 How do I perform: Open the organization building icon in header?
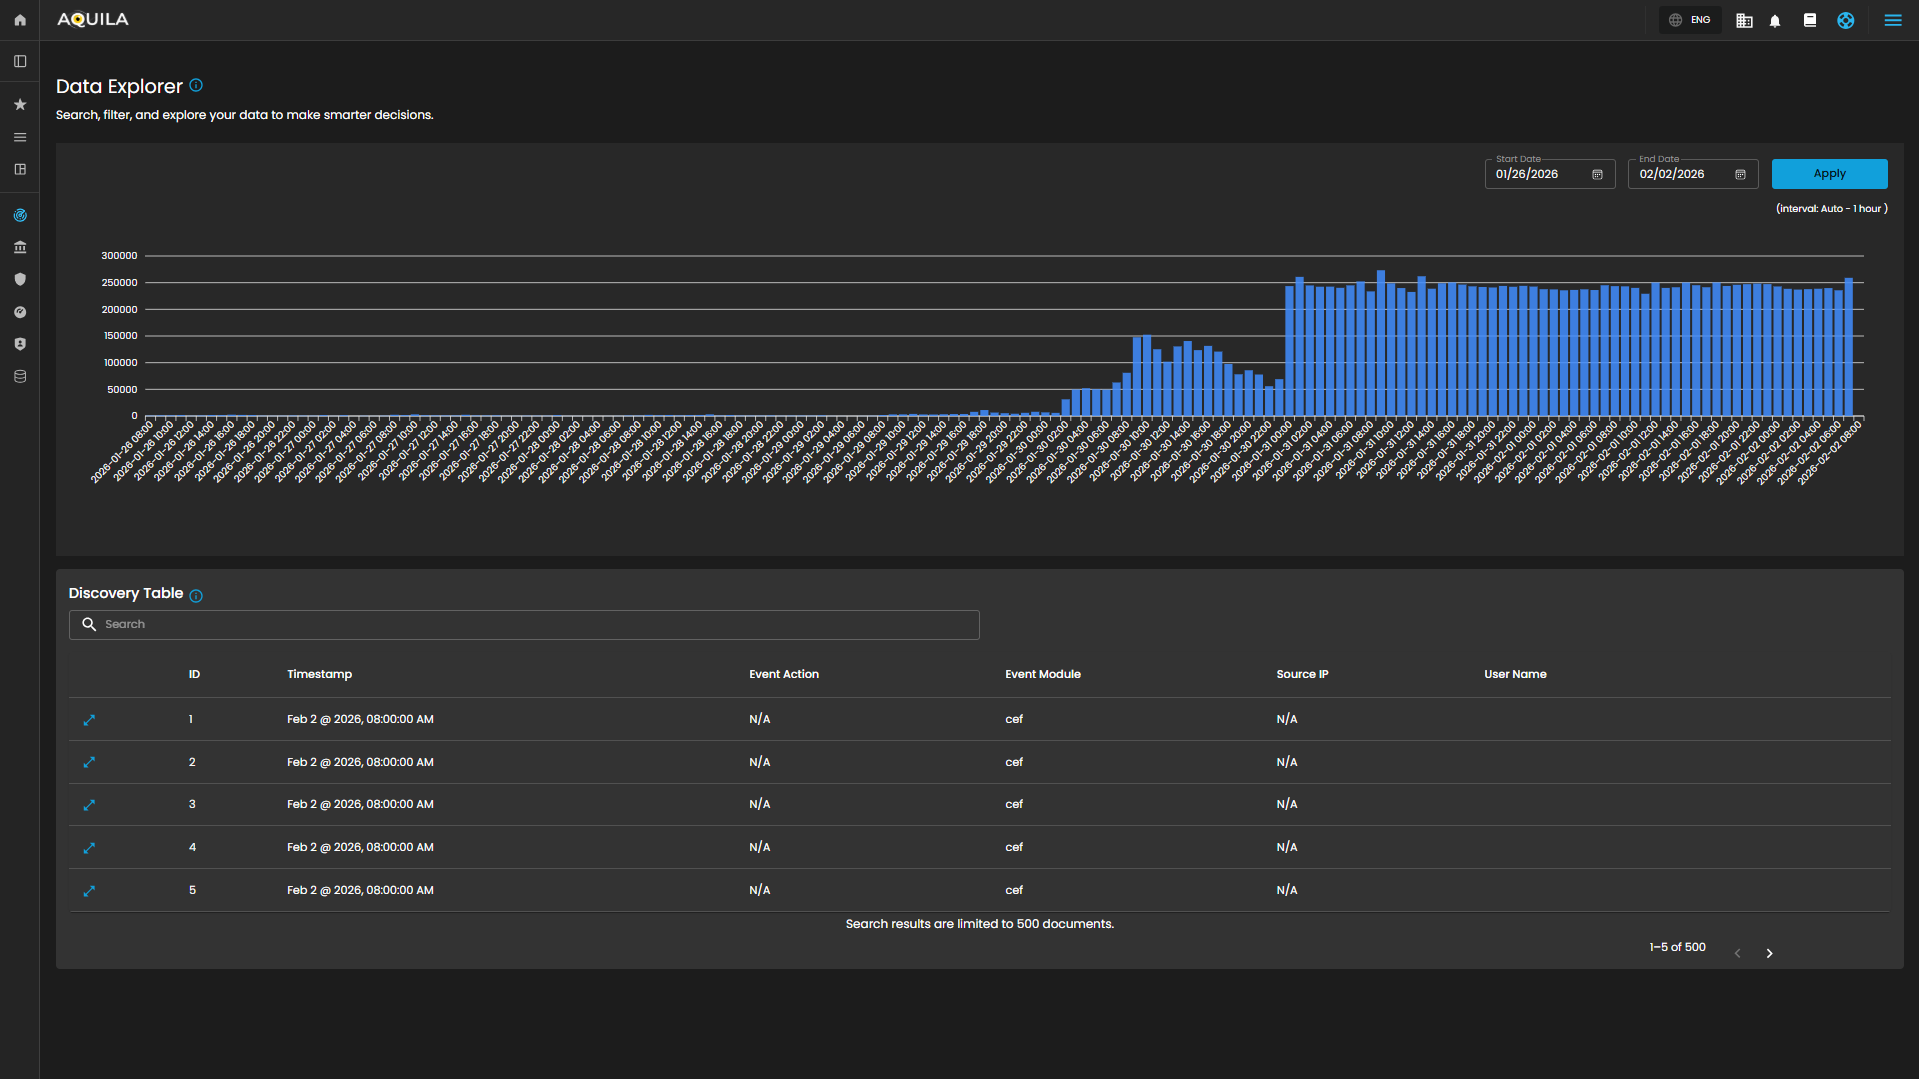point(1744,21)
